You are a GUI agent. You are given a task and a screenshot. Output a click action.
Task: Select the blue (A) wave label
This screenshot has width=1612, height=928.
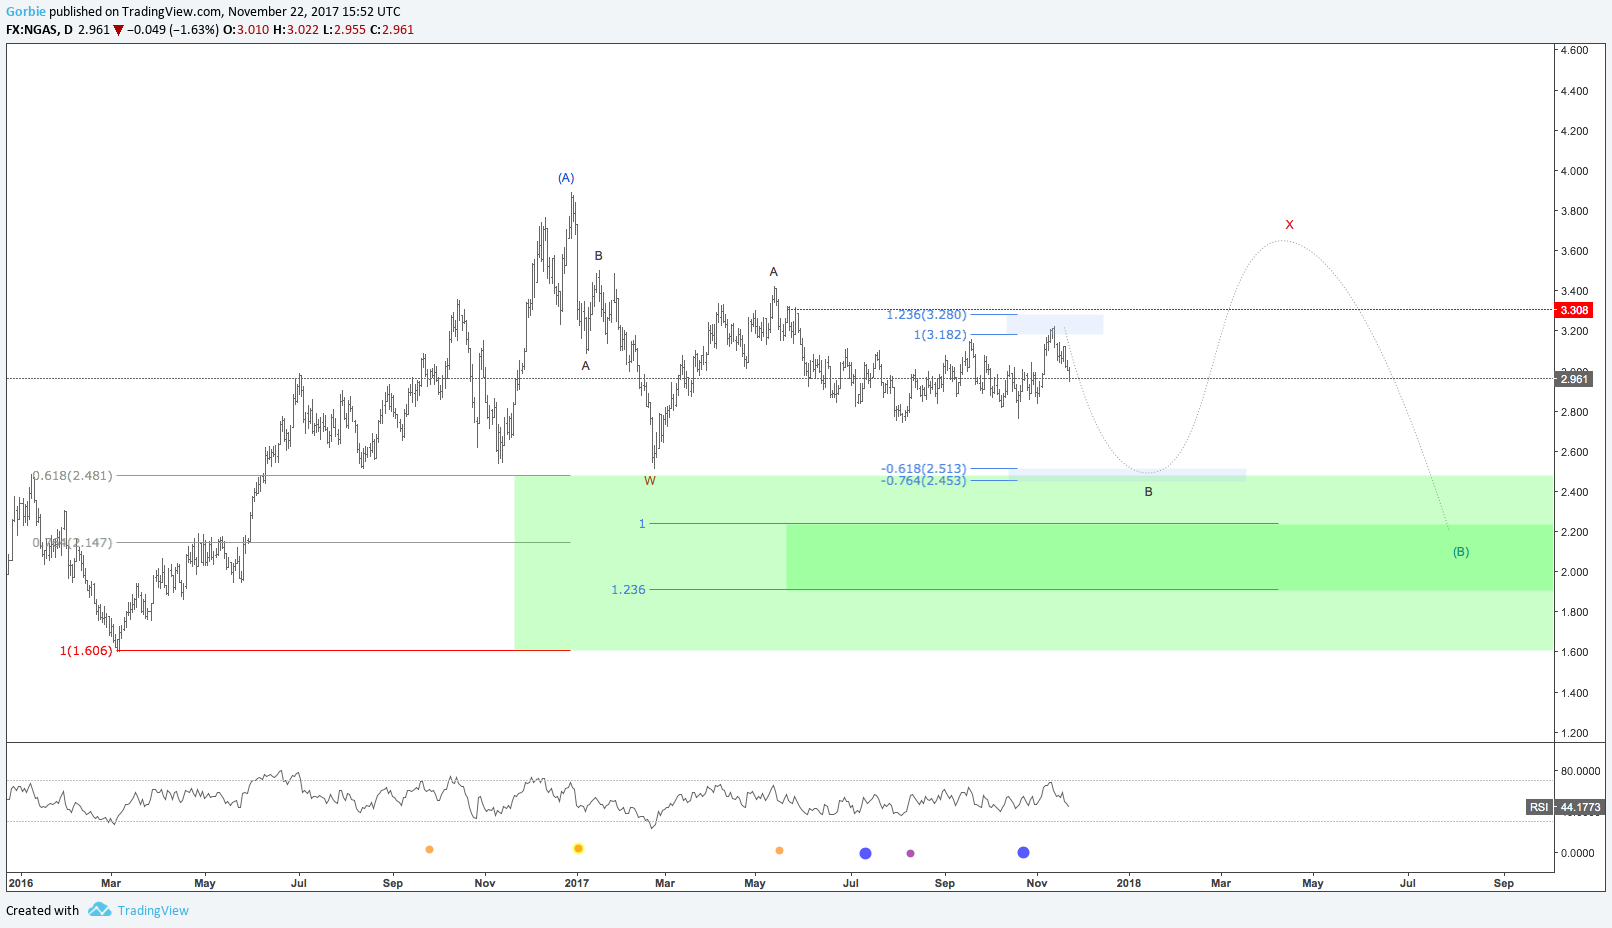pos(566,178)
